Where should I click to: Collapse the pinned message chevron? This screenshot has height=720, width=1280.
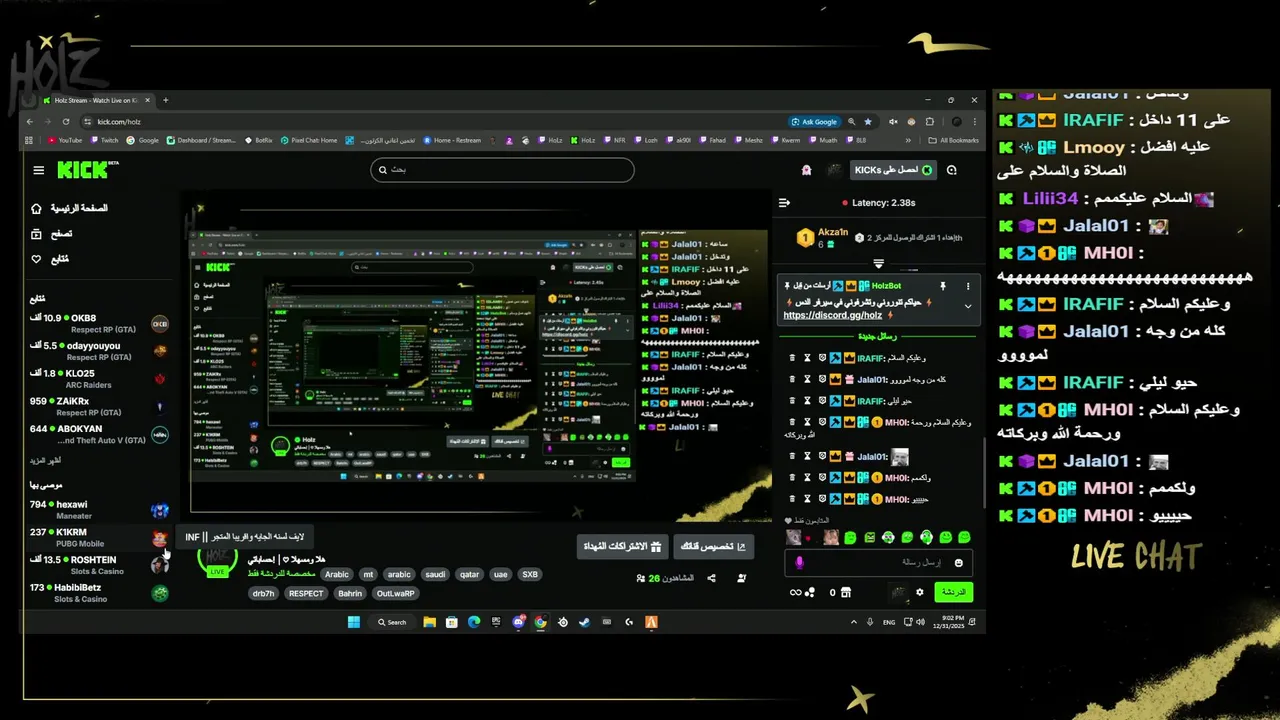point(967,306)
